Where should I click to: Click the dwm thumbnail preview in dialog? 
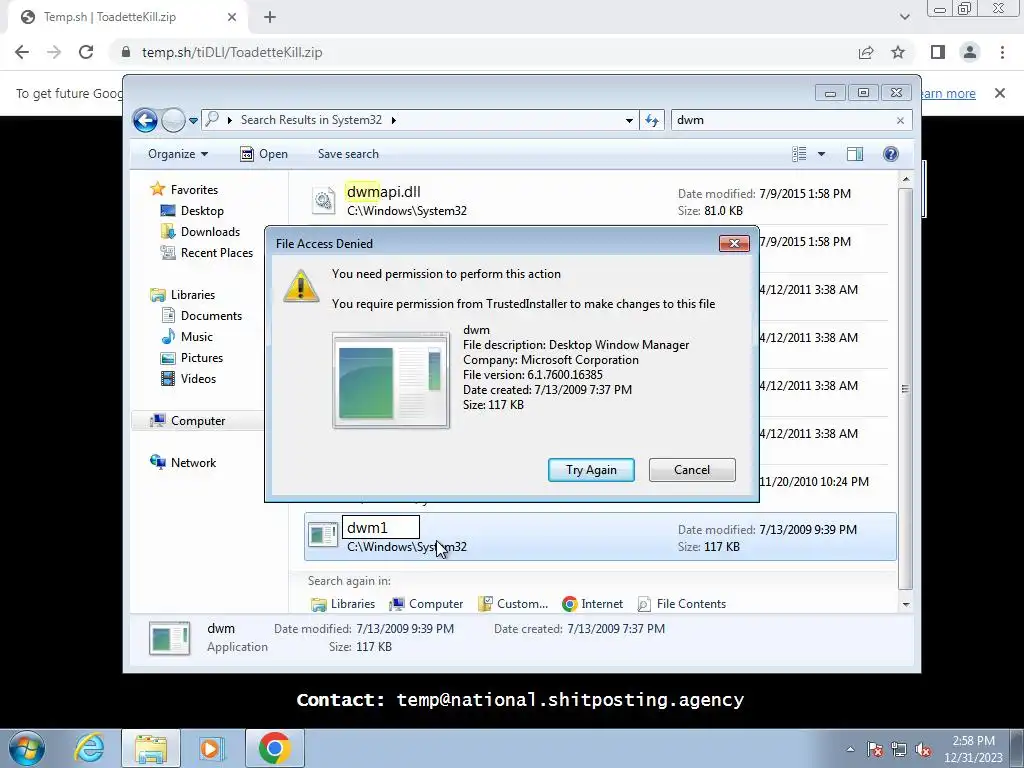click(x=391, y=380)
